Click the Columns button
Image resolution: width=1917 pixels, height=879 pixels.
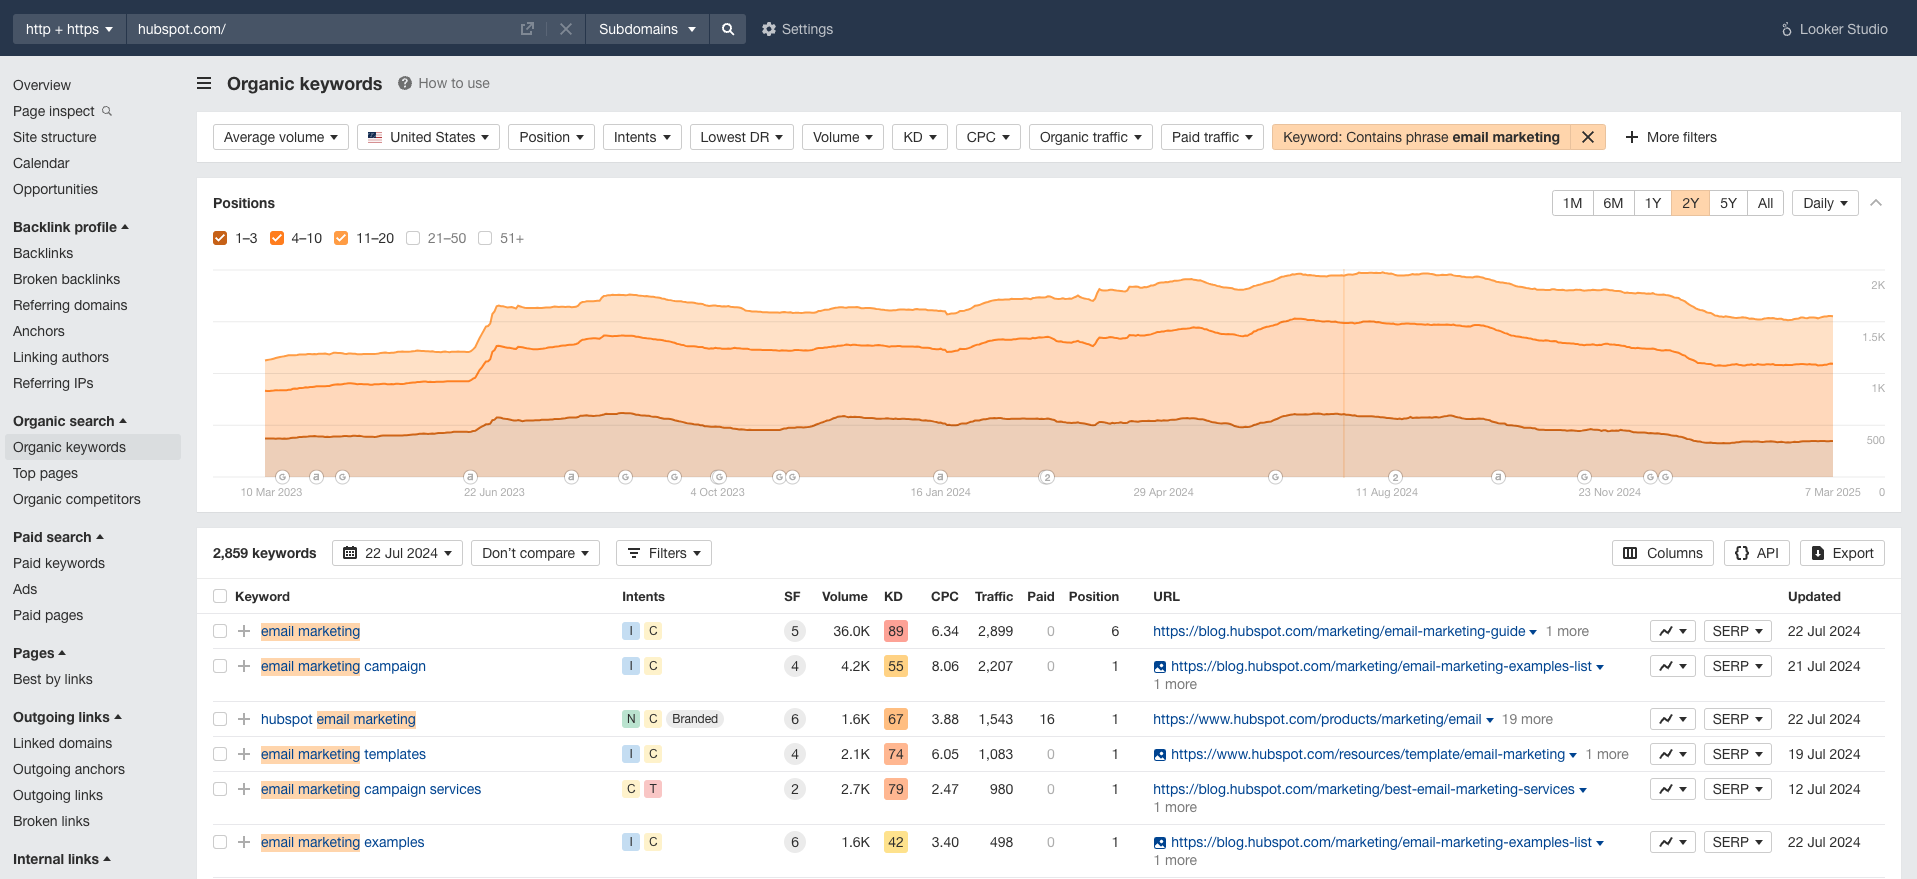click(1663, 553)
